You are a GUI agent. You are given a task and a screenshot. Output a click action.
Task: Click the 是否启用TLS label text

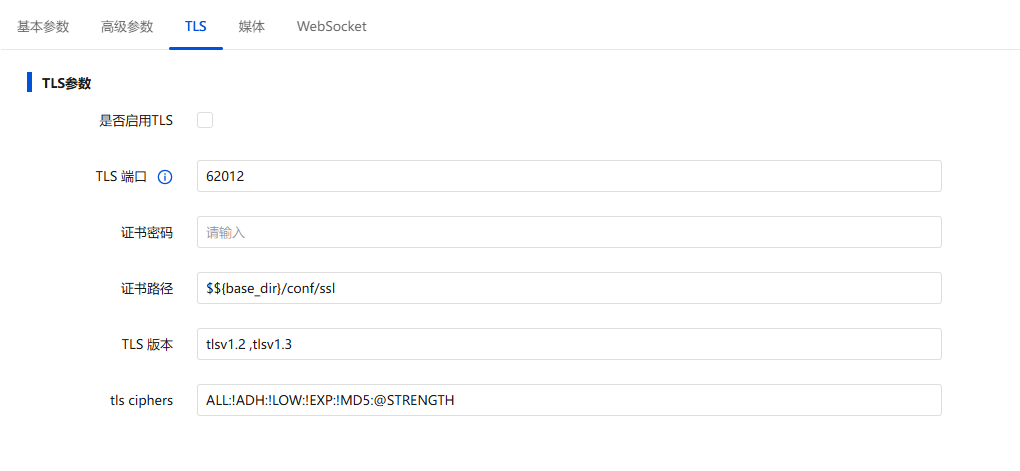click(136, 121)
